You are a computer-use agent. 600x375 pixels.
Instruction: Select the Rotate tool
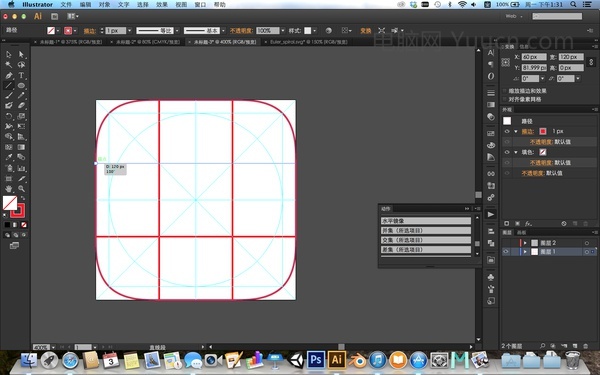click(8, 116)
